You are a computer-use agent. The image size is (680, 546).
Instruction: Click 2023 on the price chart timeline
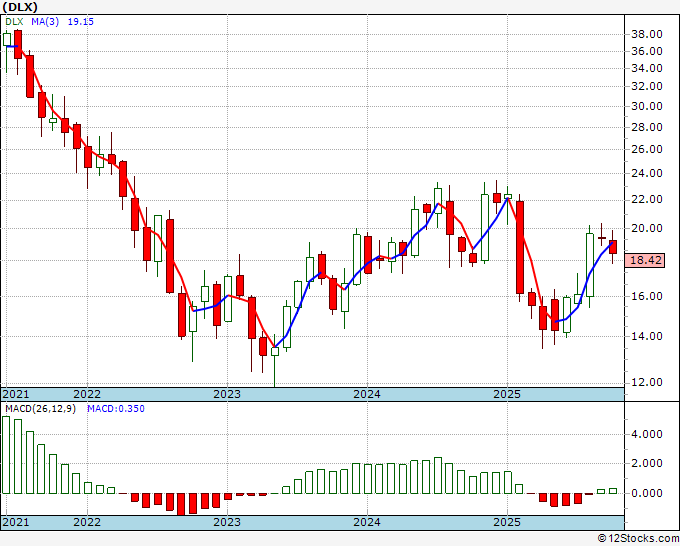(227, 394)
